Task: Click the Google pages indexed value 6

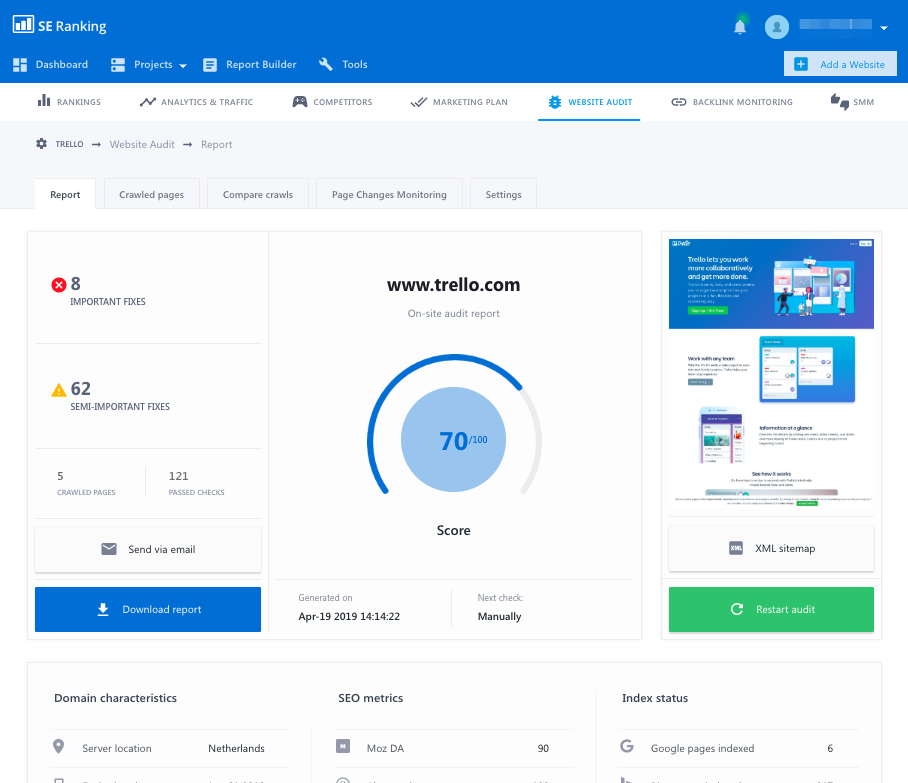Action: 830,748
